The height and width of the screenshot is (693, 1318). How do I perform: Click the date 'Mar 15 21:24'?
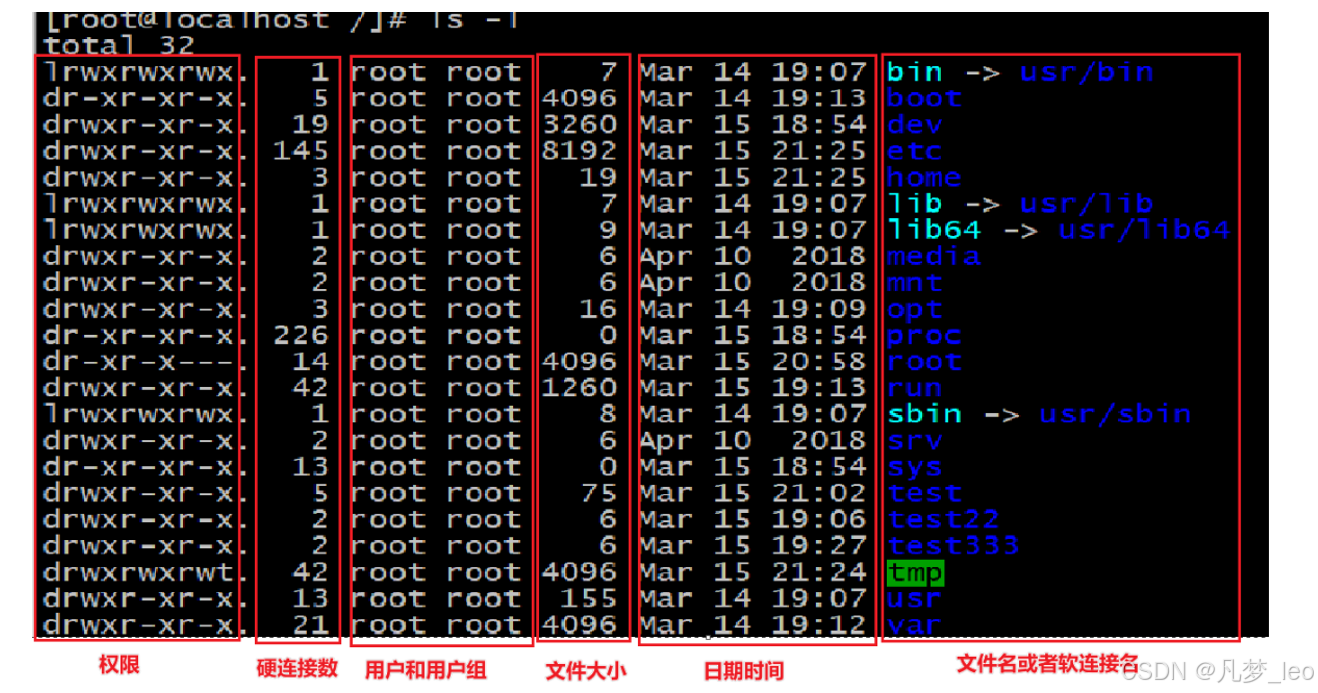pyautogui.click(x=753, y=572)
